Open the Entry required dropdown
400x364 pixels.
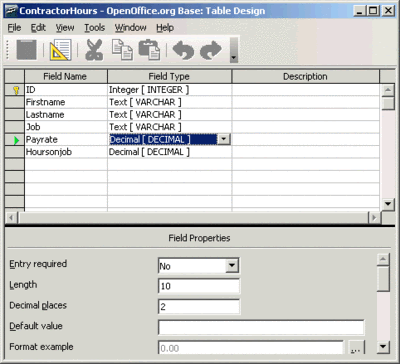[232, 266]
